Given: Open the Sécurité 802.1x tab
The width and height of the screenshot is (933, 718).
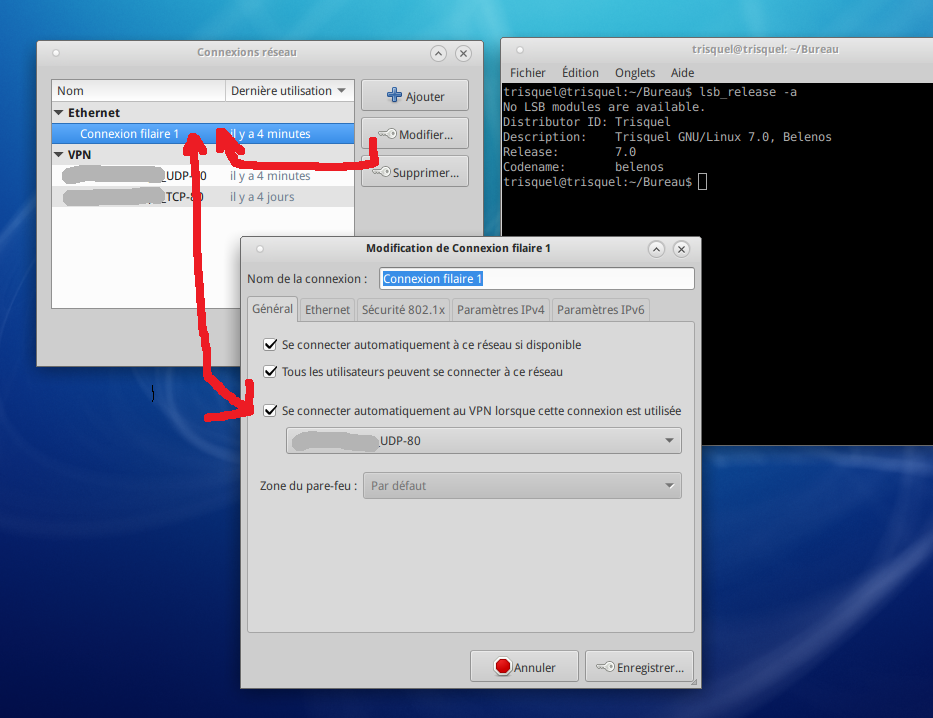Looking at the screenshot, I should pos(403,310).
